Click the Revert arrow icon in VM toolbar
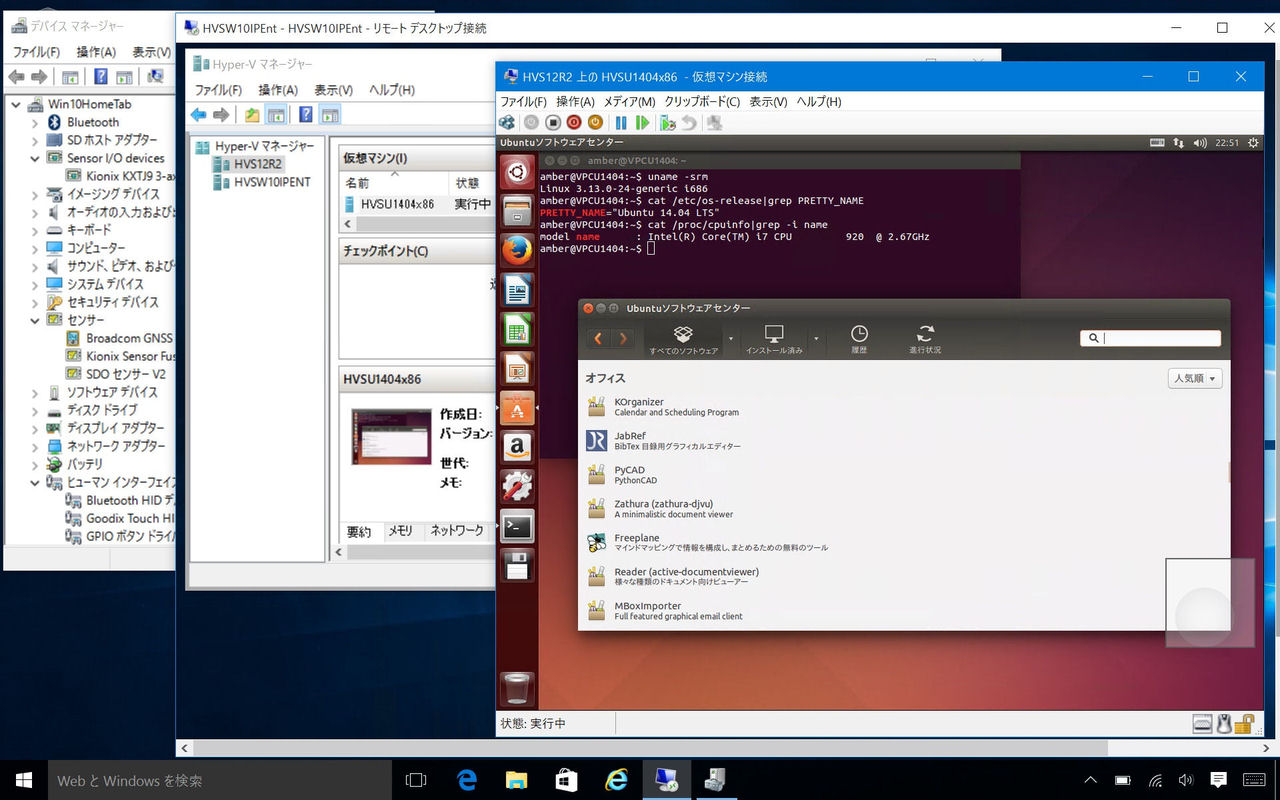The height and width of the screenshot is (800, 1280). click(x=689, y=122)
